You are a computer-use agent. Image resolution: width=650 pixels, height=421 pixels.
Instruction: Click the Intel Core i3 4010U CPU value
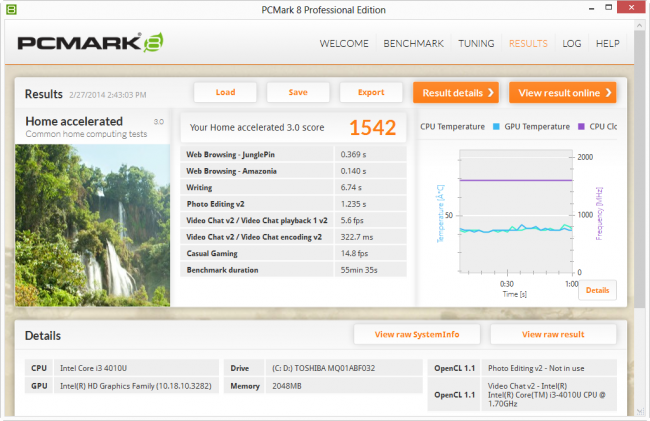(94, 368)
